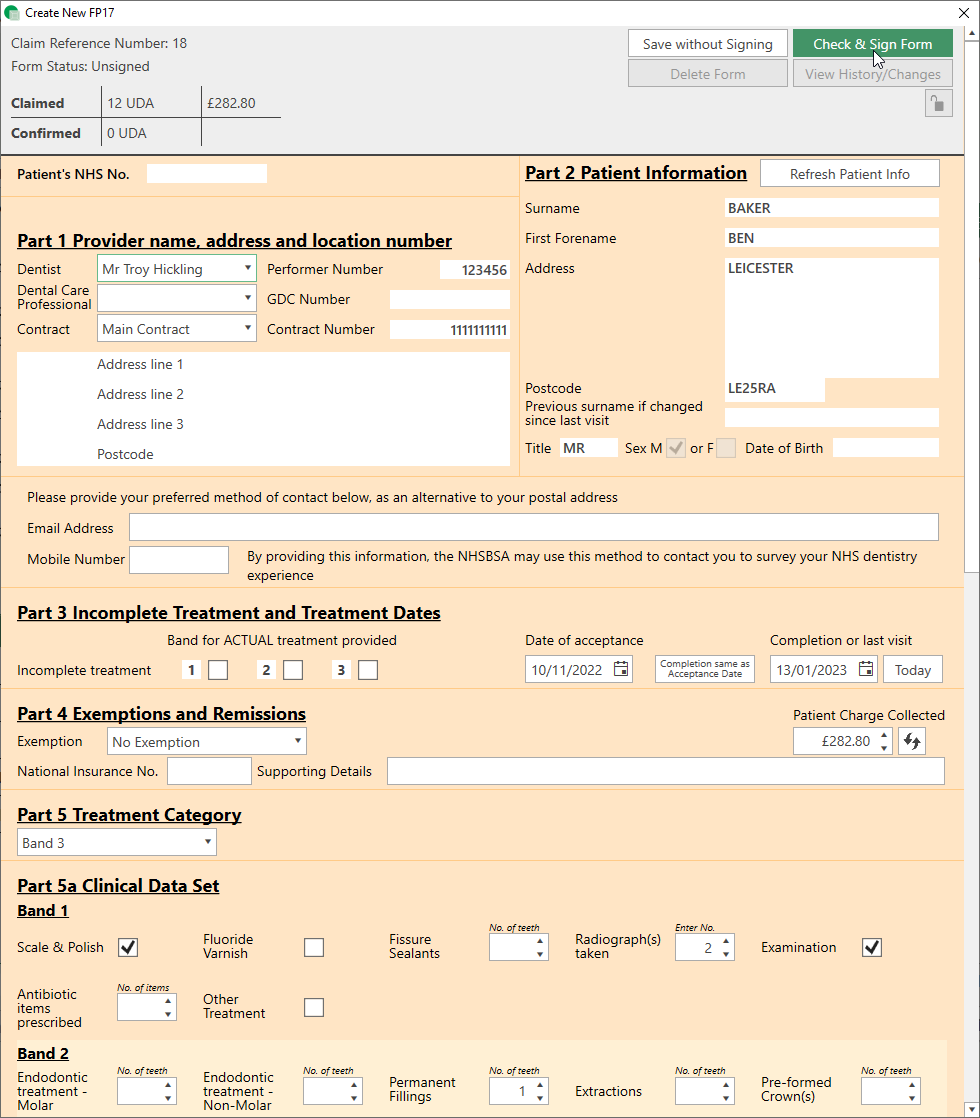The width and height of the screenshot is (980, 1118).
Task: Open the Date of acceptance calendar picker
Action: (x=620, y=670)
